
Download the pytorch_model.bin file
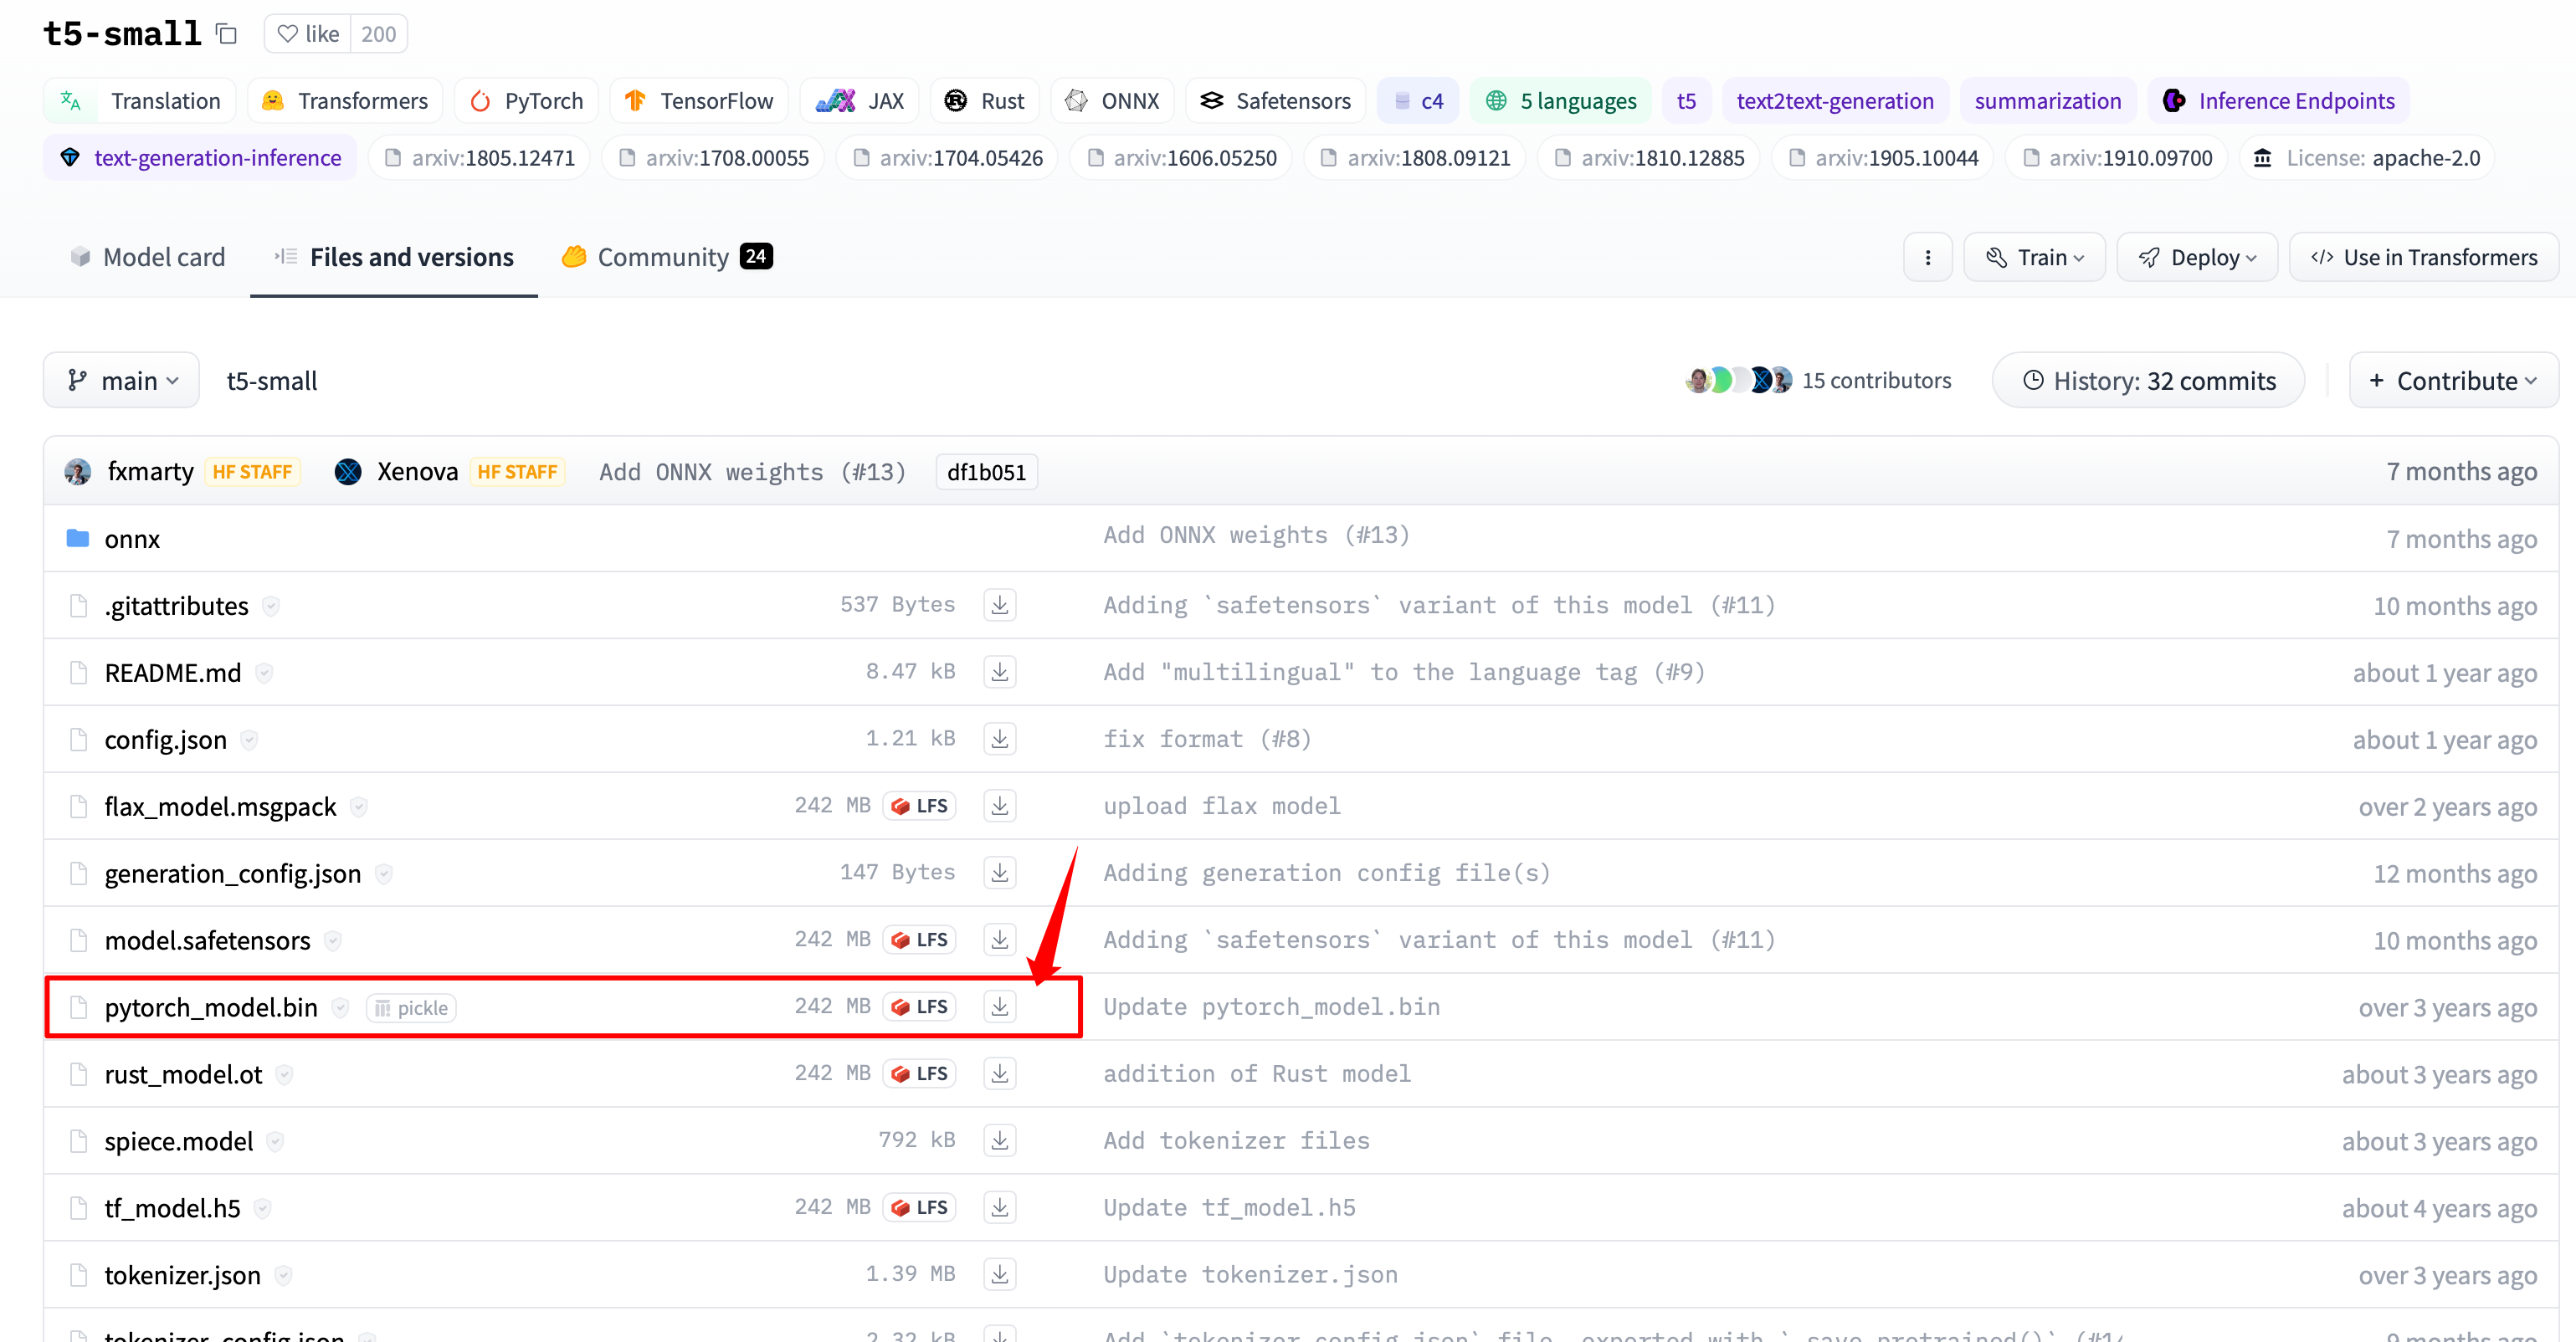999,1006
